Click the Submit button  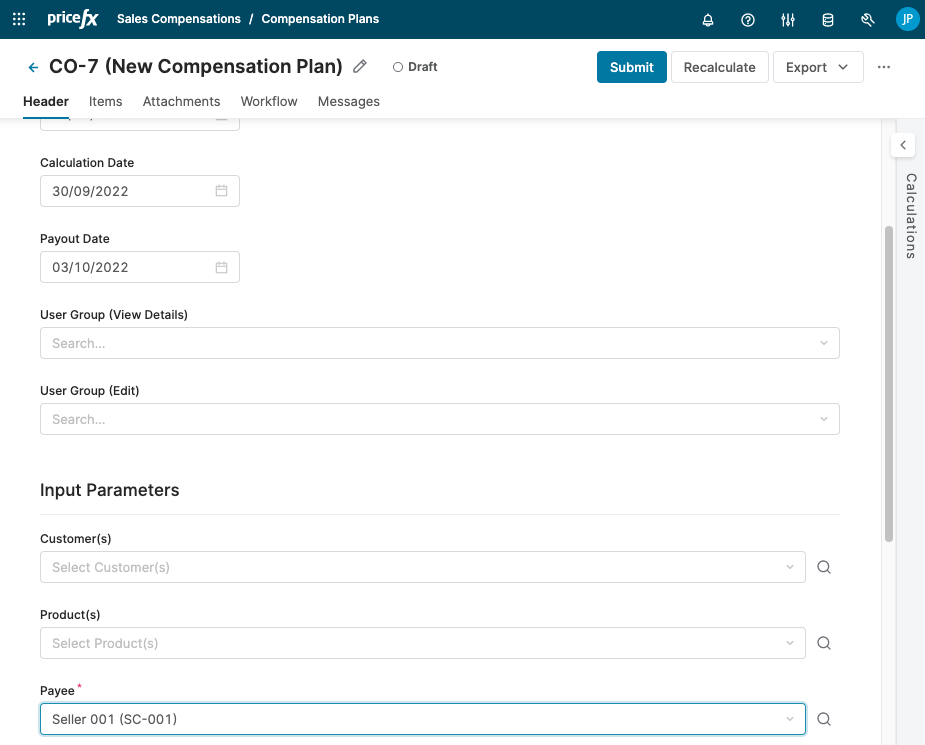[631, 67]
